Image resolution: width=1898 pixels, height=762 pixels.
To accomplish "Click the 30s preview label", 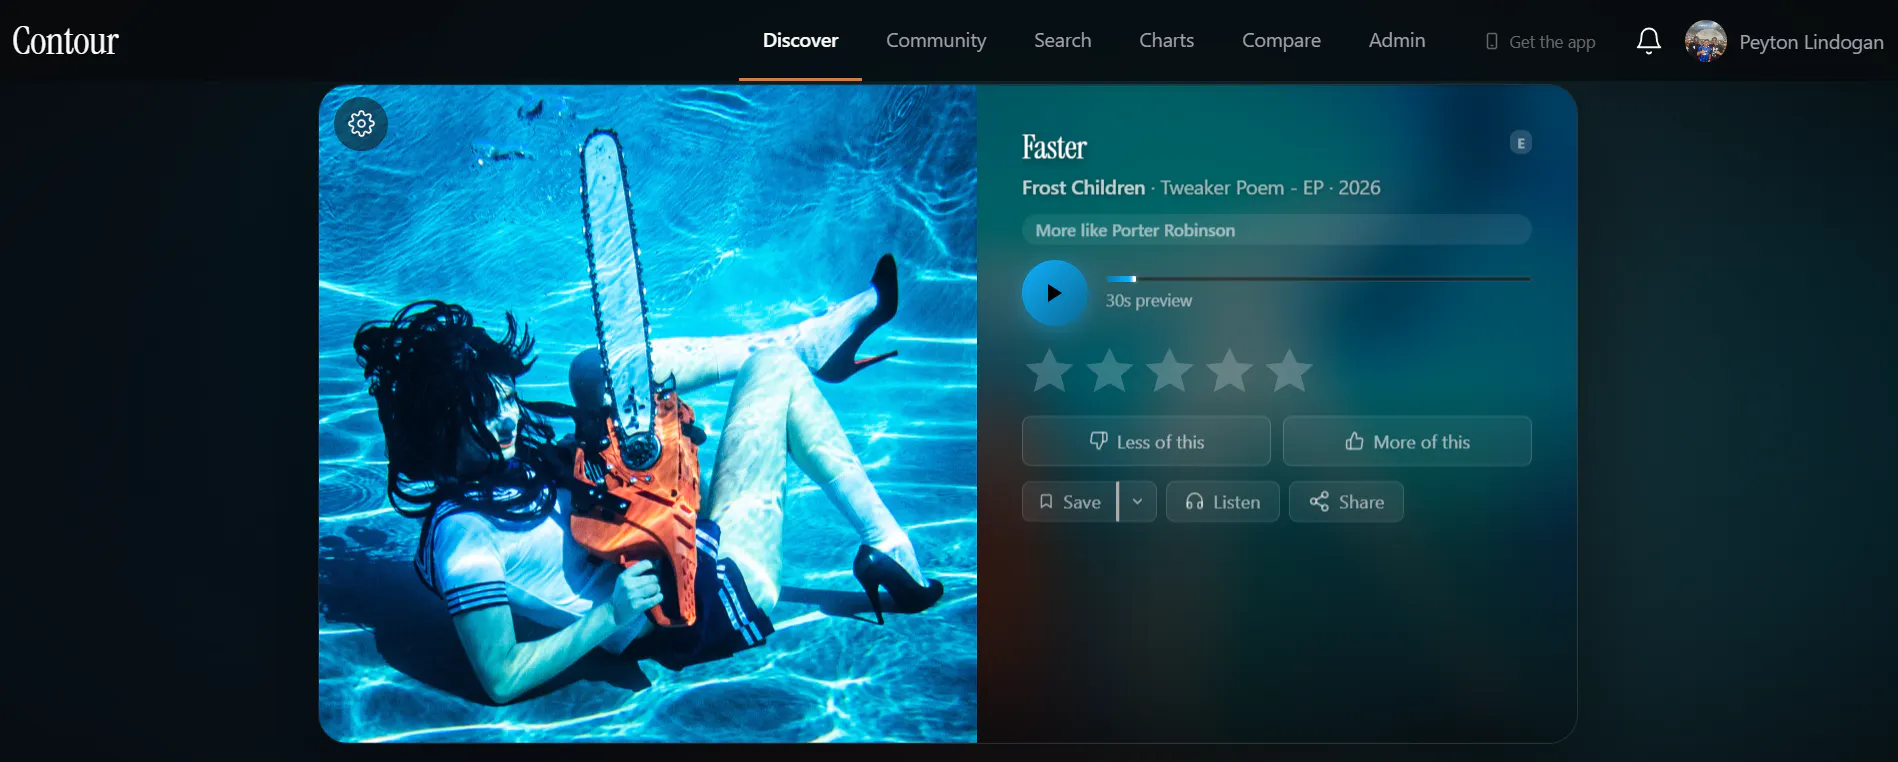I will tap(1148, 300).
